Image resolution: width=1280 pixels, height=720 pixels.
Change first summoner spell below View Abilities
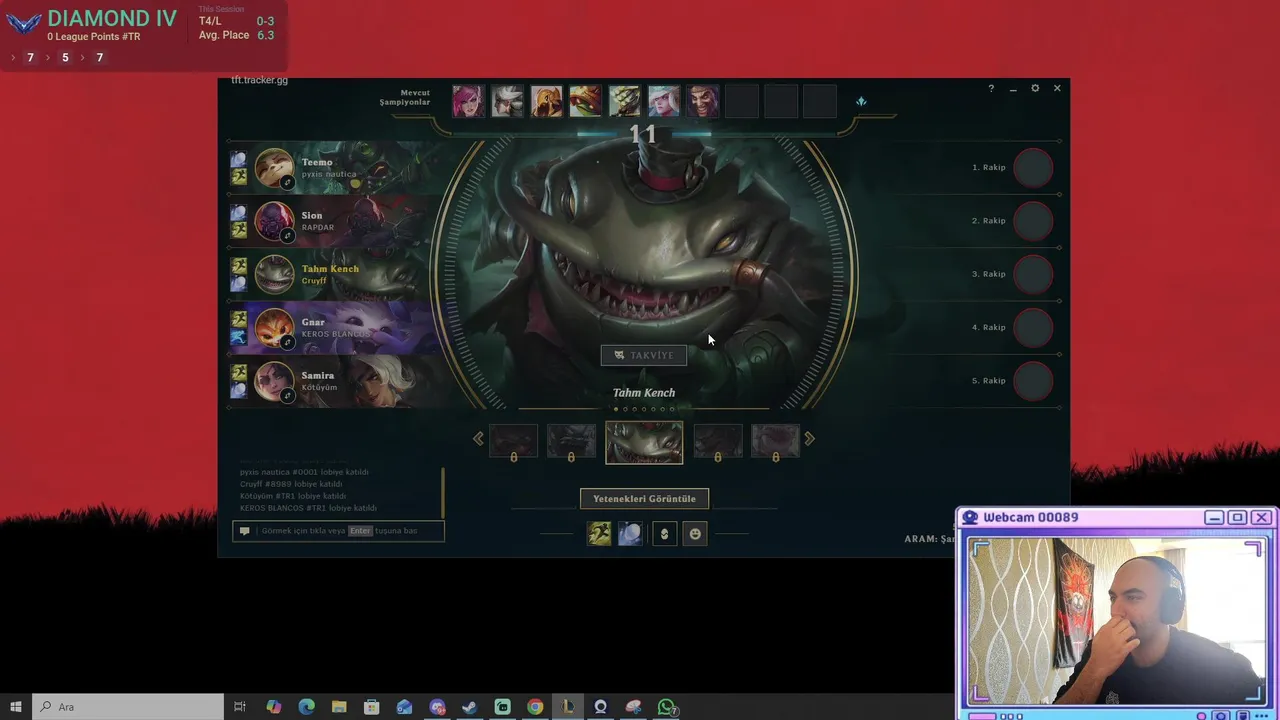point(599,534)
